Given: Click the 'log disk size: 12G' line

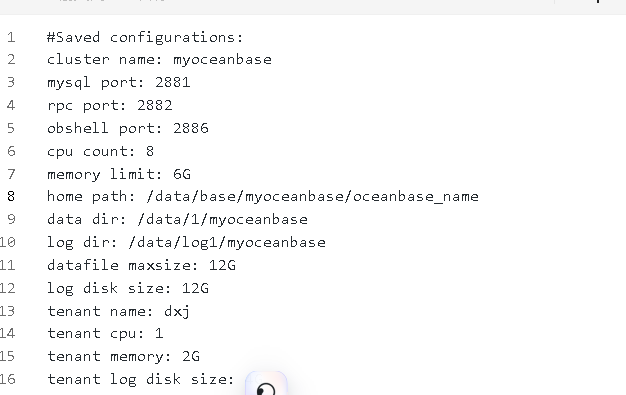Looking at the screenshot, I should pos(128,288).
